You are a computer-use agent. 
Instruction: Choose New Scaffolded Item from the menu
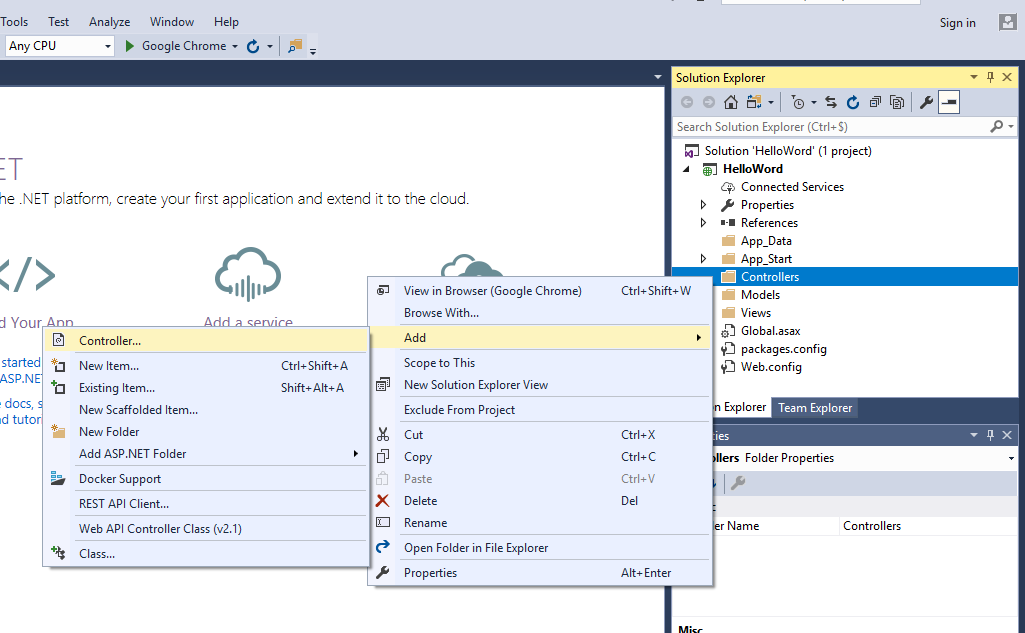point(138,409)
